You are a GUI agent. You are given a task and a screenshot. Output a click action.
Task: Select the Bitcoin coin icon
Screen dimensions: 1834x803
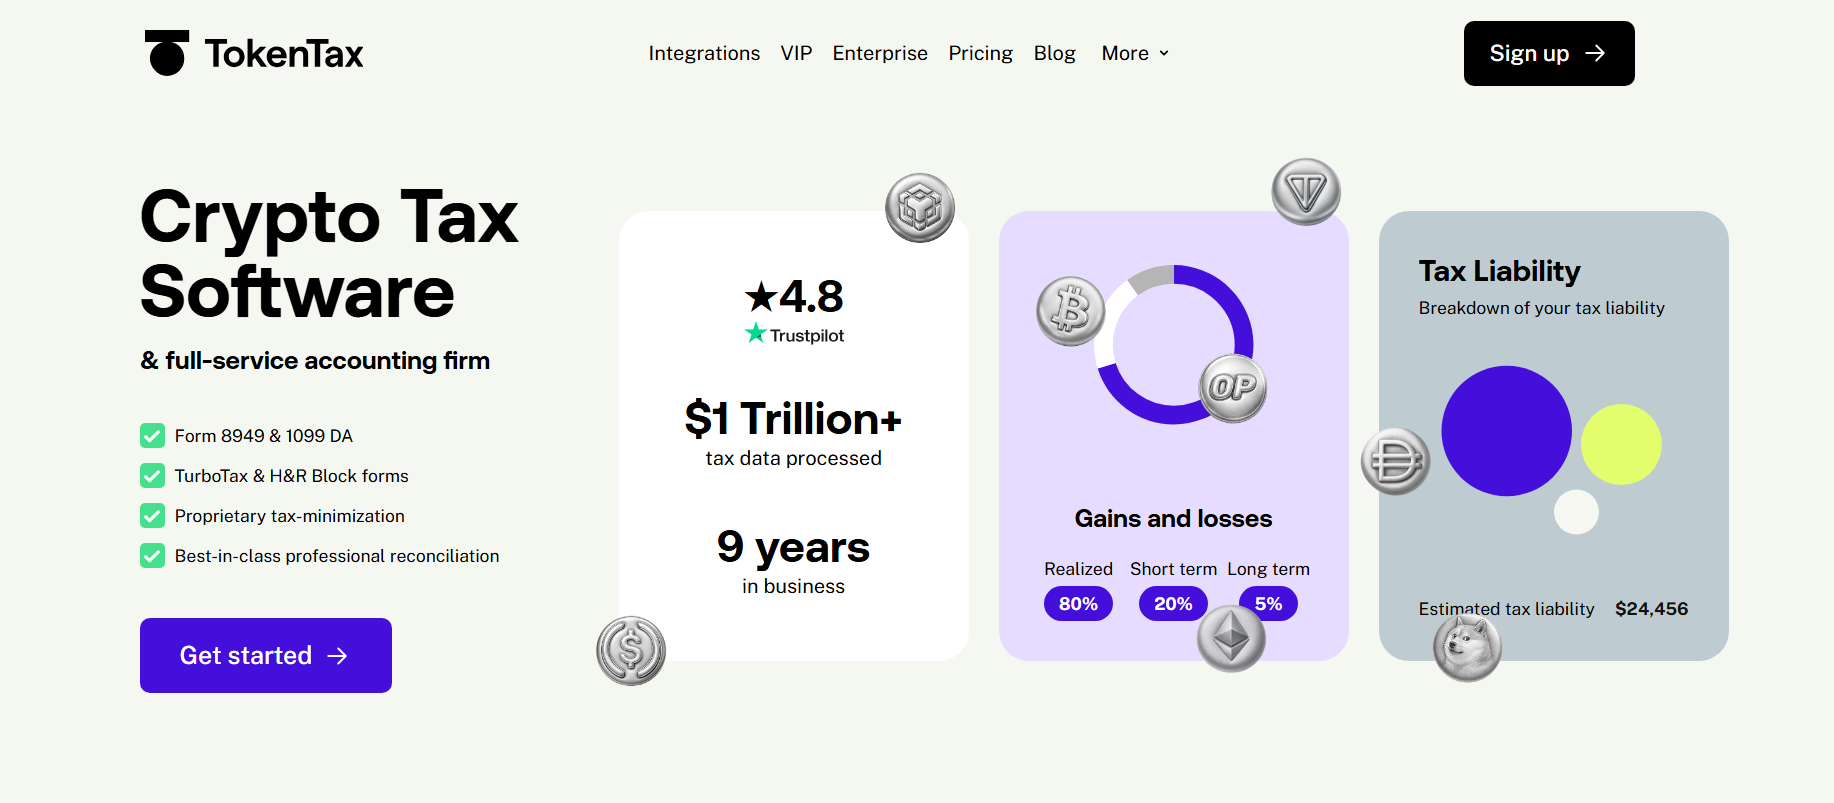(1069, 311)
